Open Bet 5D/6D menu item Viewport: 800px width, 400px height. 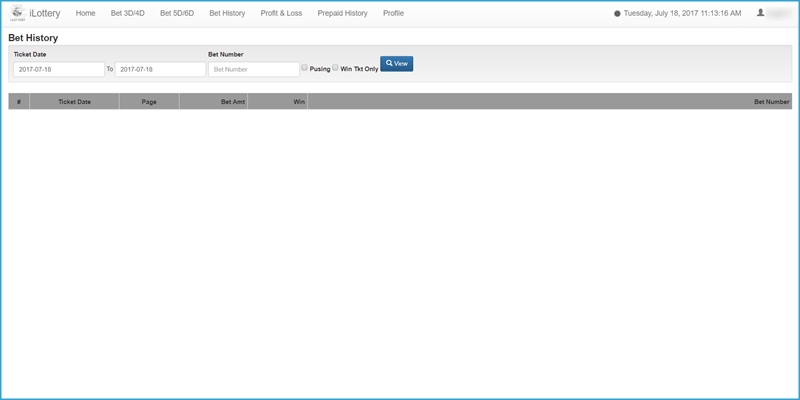(177, 13)
